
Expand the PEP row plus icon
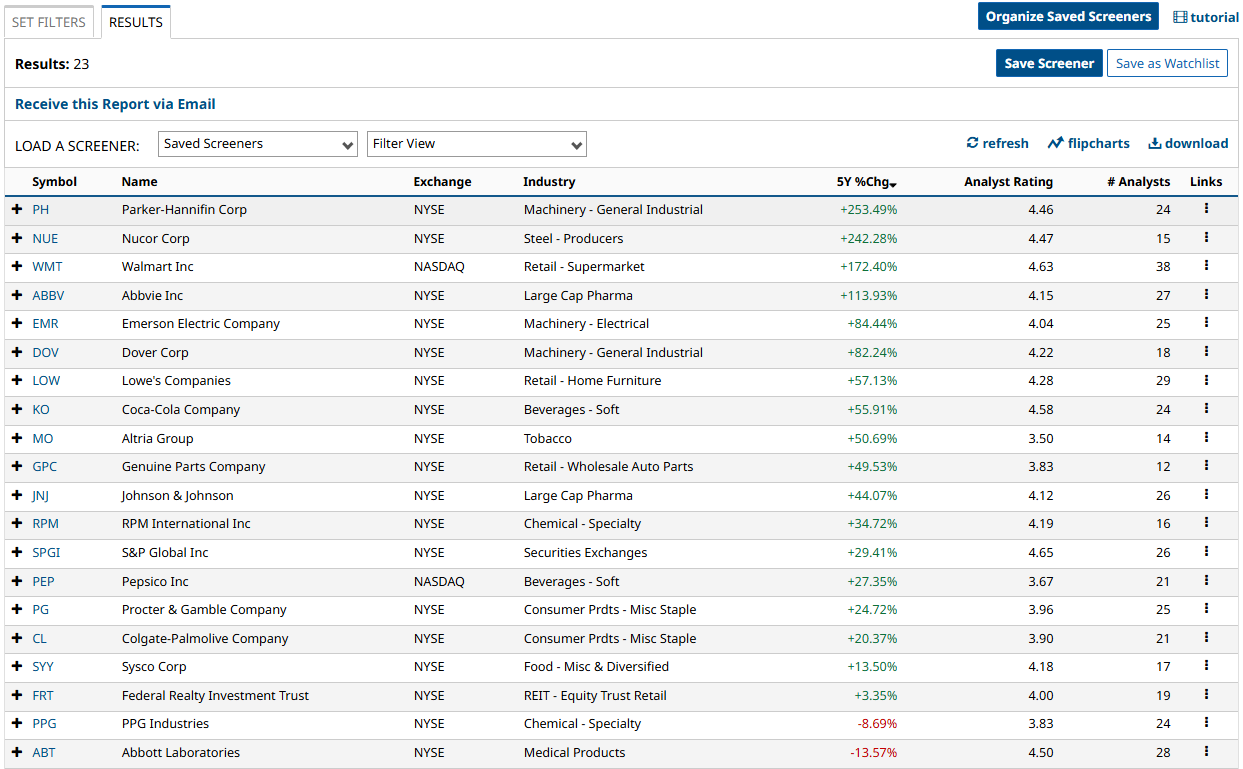[x=17, y=581]
